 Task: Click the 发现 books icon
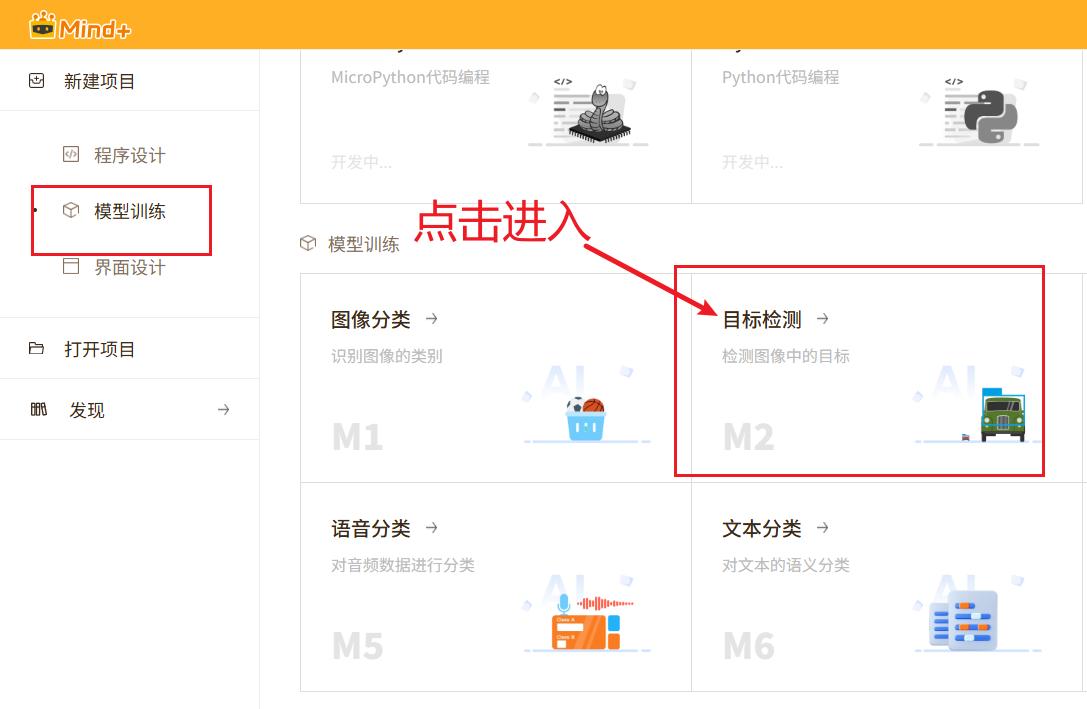(x=39, y=410)
